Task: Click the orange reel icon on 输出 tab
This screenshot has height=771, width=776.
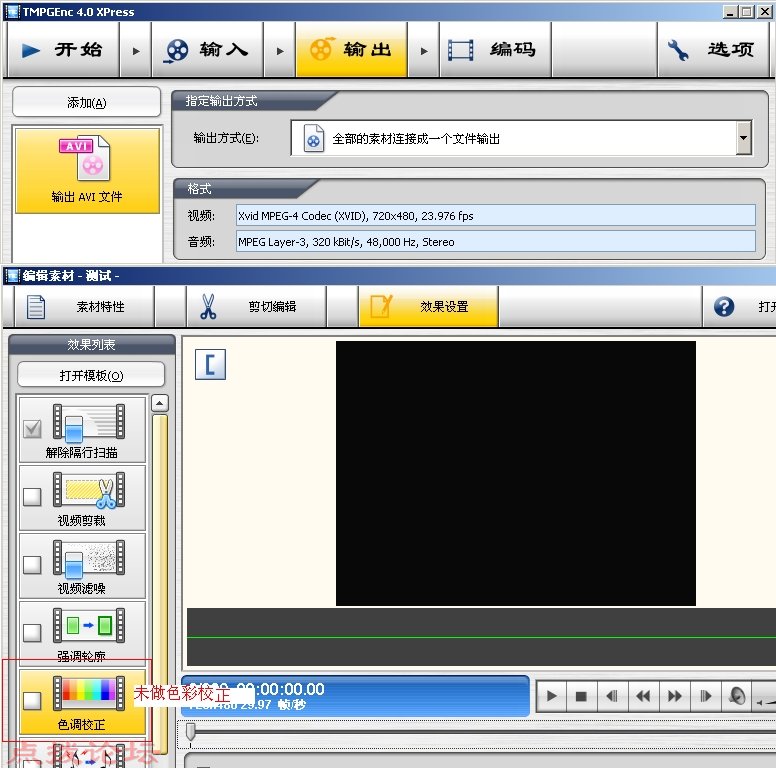Action: 322,49
